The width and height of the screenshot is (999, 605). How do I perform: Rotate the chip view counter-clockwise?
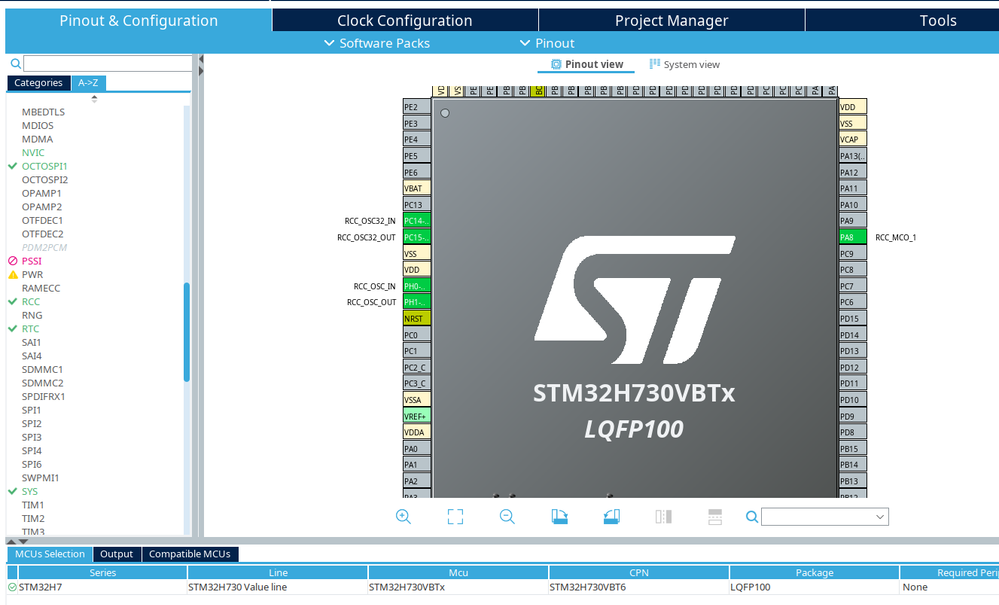click(612, 516)
